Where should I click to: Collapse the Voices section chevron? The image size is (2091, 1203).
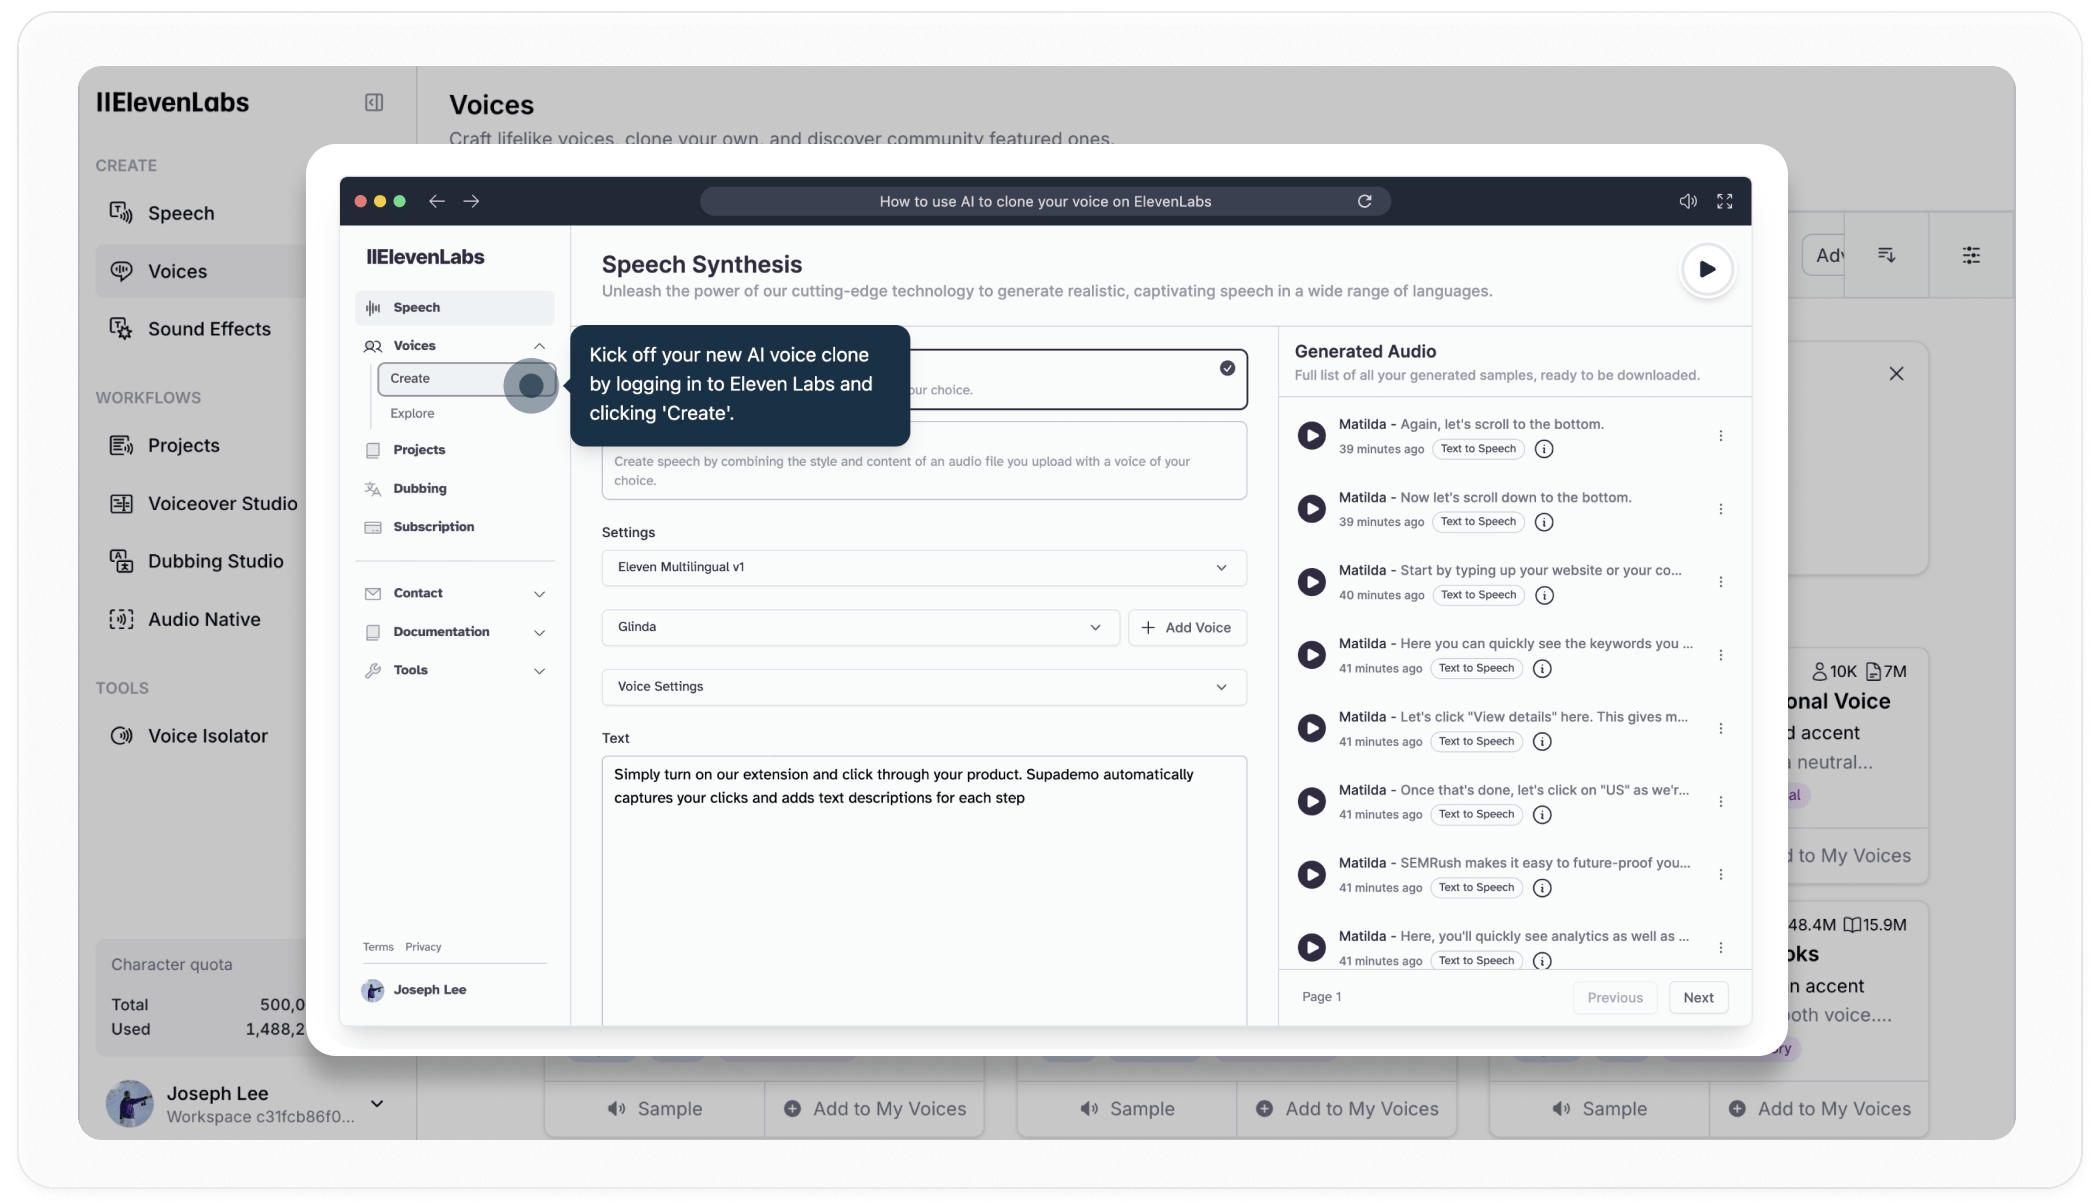tap(539, 346)
